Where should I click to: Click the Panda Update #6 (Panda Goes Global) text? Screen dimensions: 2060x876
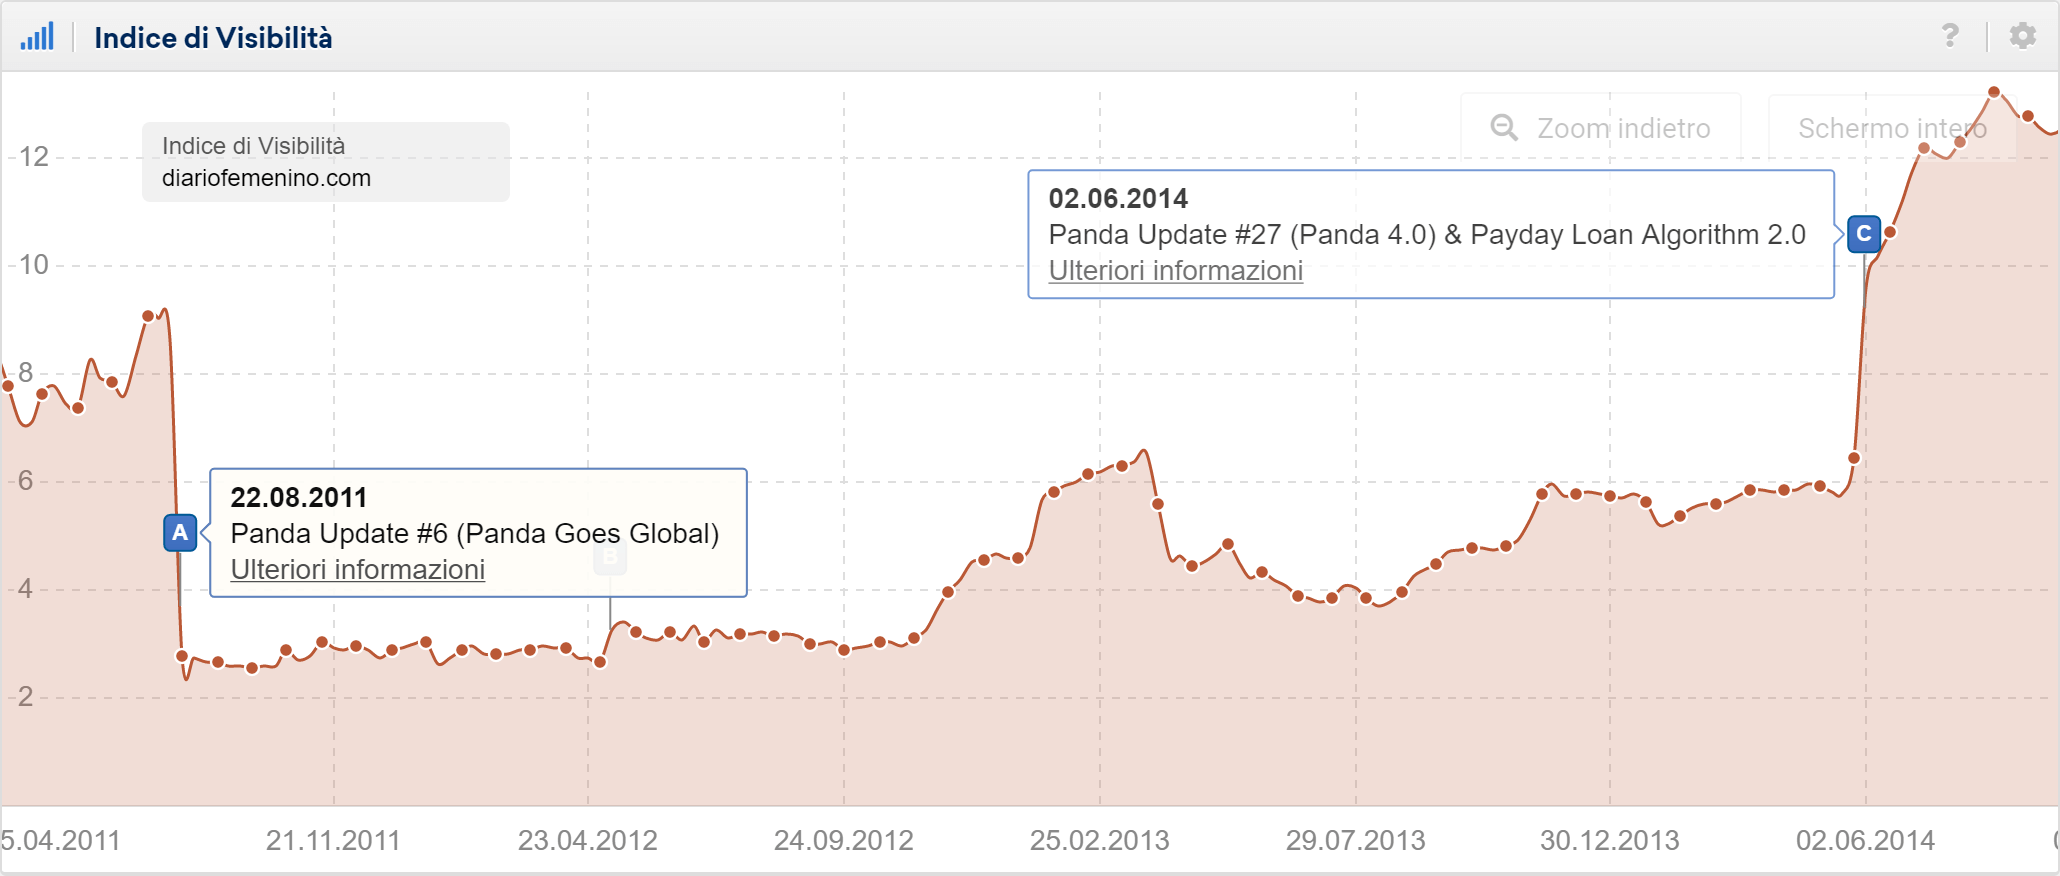pyautogui.click(x=475, y=533)
